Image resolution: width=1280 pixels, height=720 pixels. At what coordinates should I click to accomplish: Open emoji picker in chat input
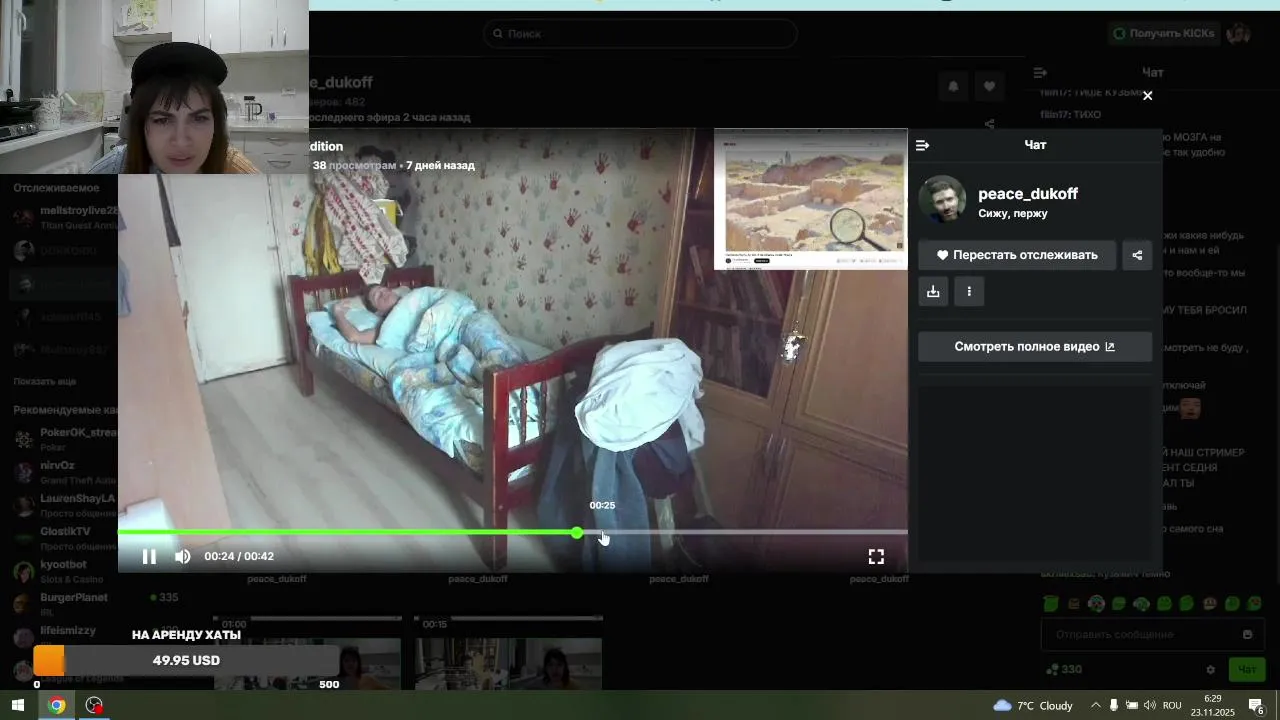click(x=1247, y=634)
